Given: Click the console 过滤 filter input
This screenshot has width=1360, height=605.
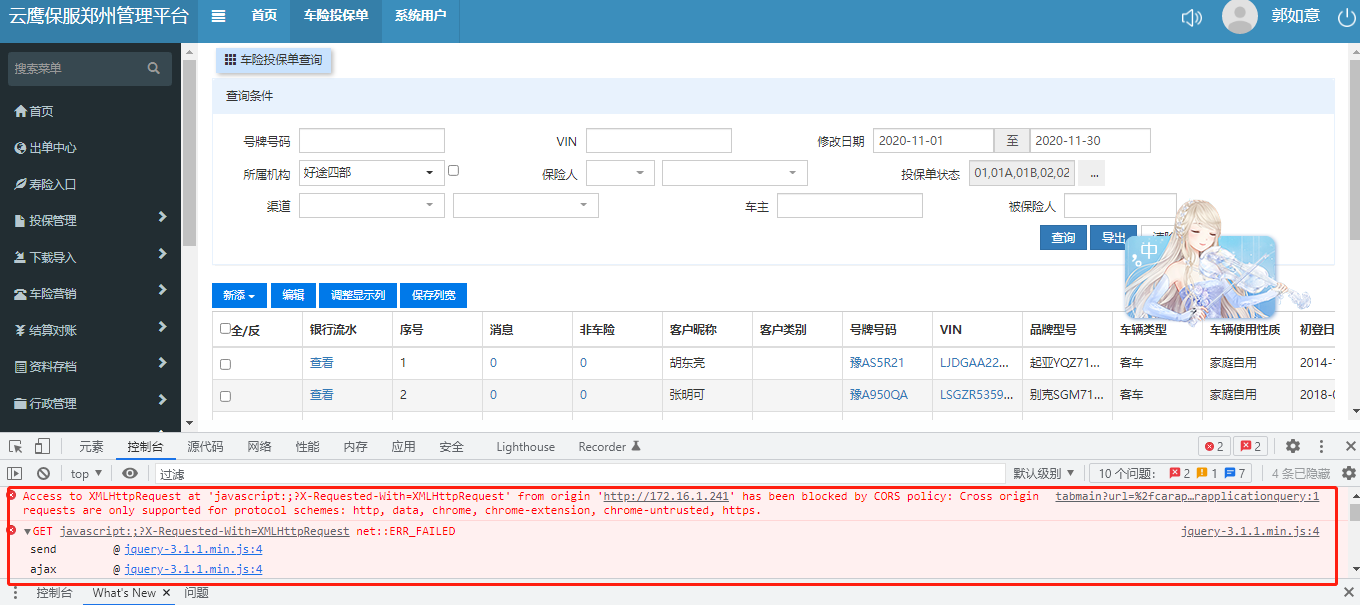Looking at the screenshot, I should (580, 474).
